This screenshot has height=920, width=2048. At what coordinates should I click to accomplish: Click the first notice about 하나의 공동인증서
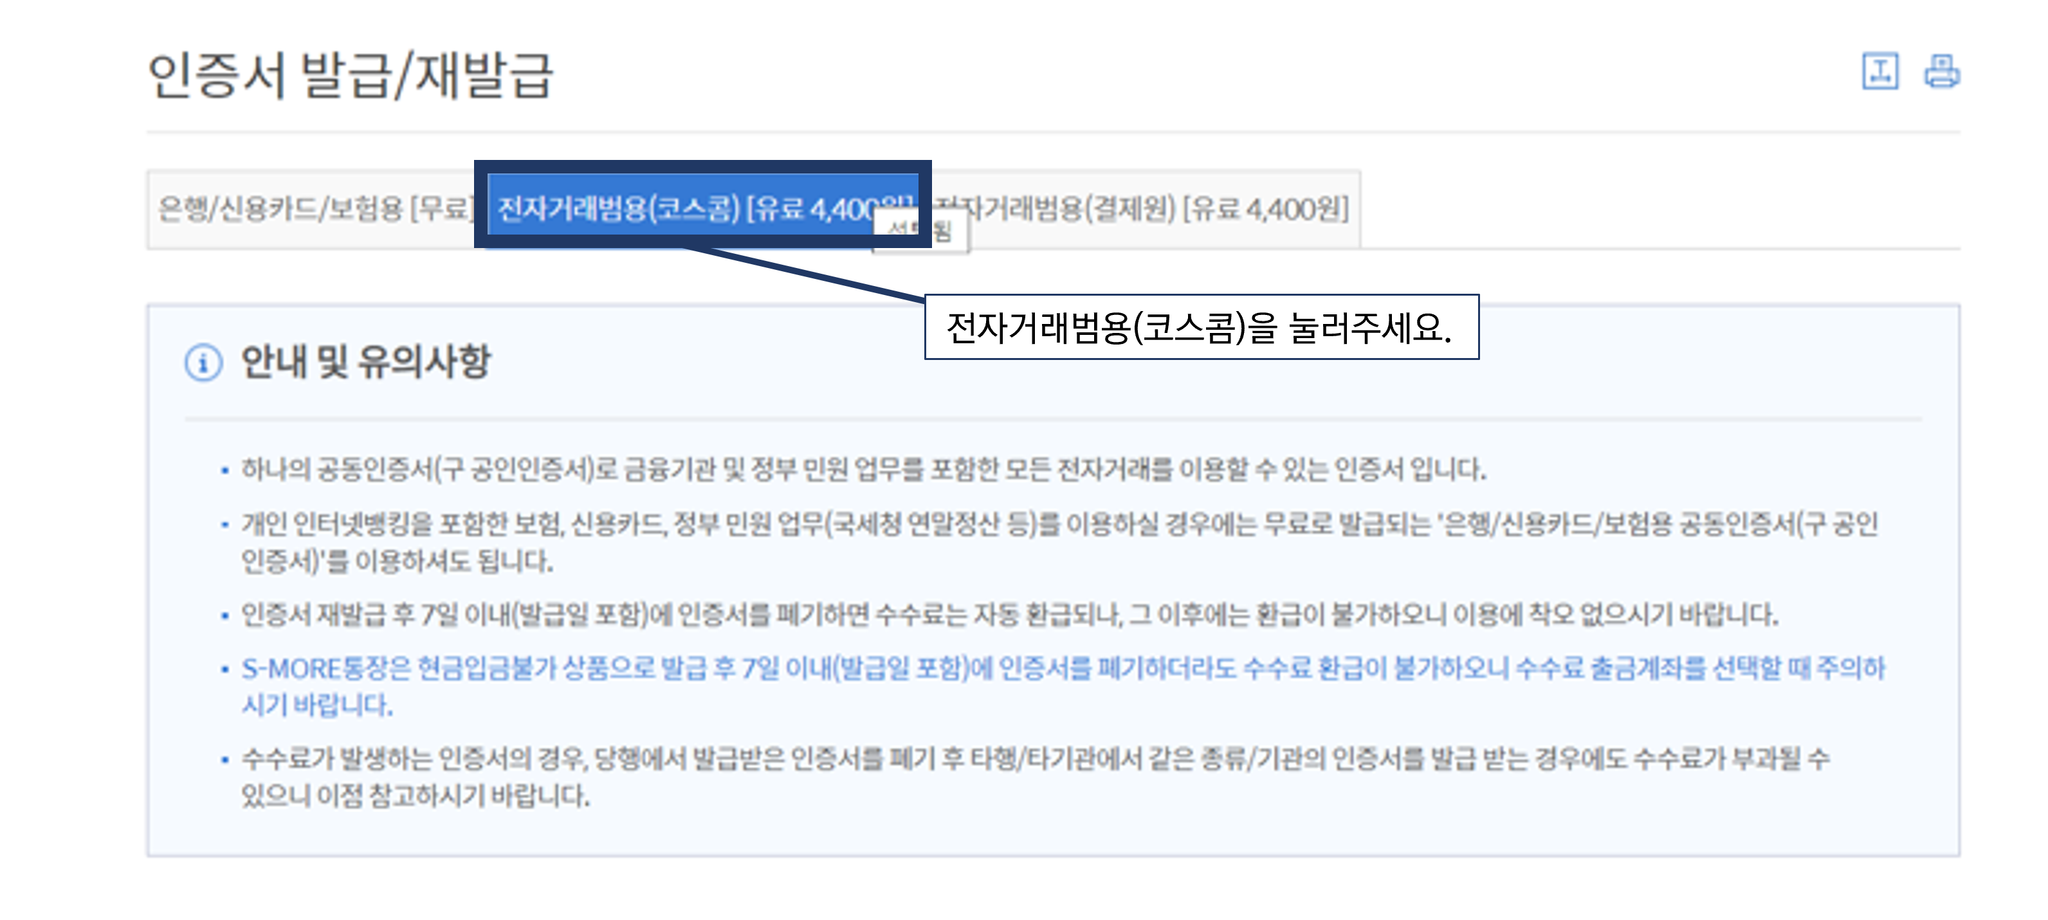coord(864,469)
